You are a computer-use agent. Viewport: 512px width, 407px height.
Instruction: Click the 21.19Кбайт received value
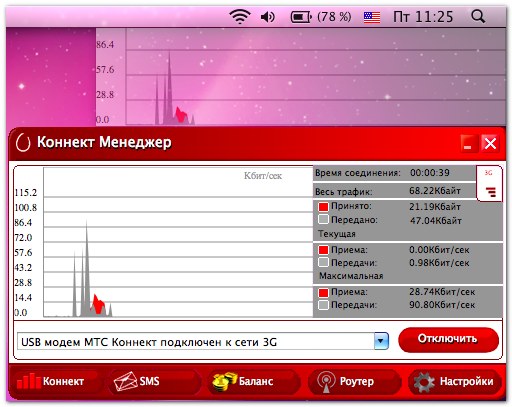tap(435, 207)
